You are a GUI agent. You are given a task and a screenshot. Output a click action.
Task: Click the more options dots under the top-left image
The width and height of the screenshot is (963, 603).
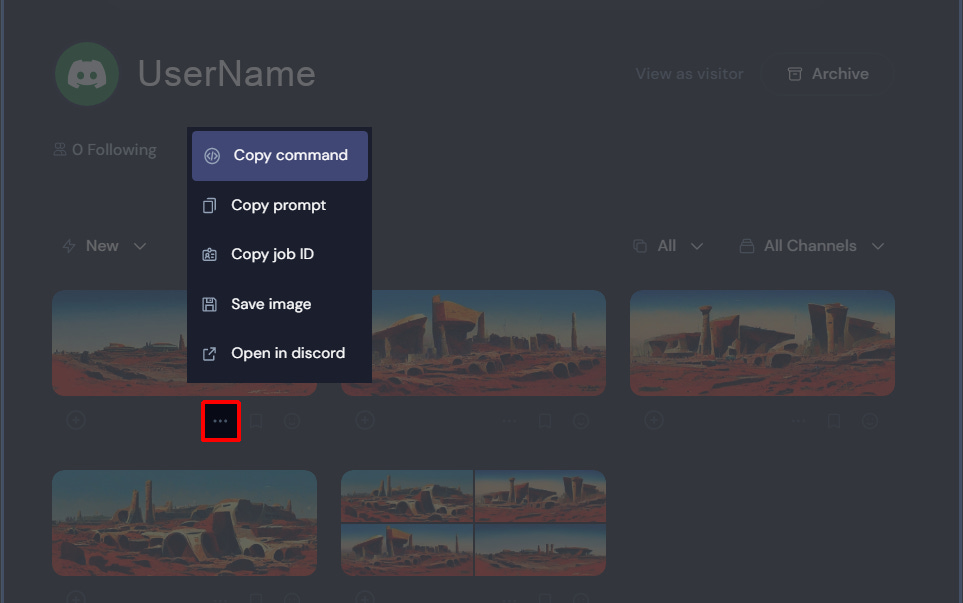(220, 421)
